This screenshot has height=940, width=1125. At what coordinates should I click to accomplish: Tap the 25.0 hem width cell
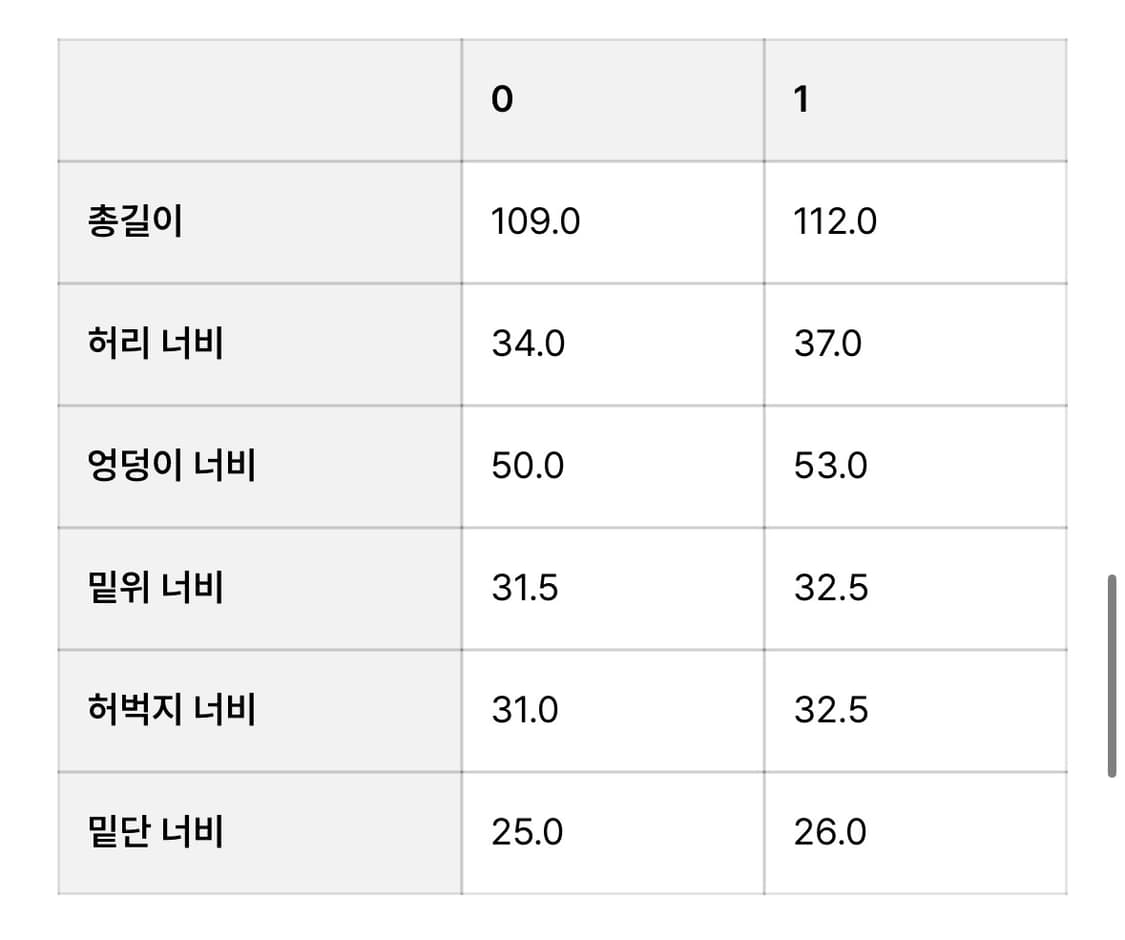(528, 832)
